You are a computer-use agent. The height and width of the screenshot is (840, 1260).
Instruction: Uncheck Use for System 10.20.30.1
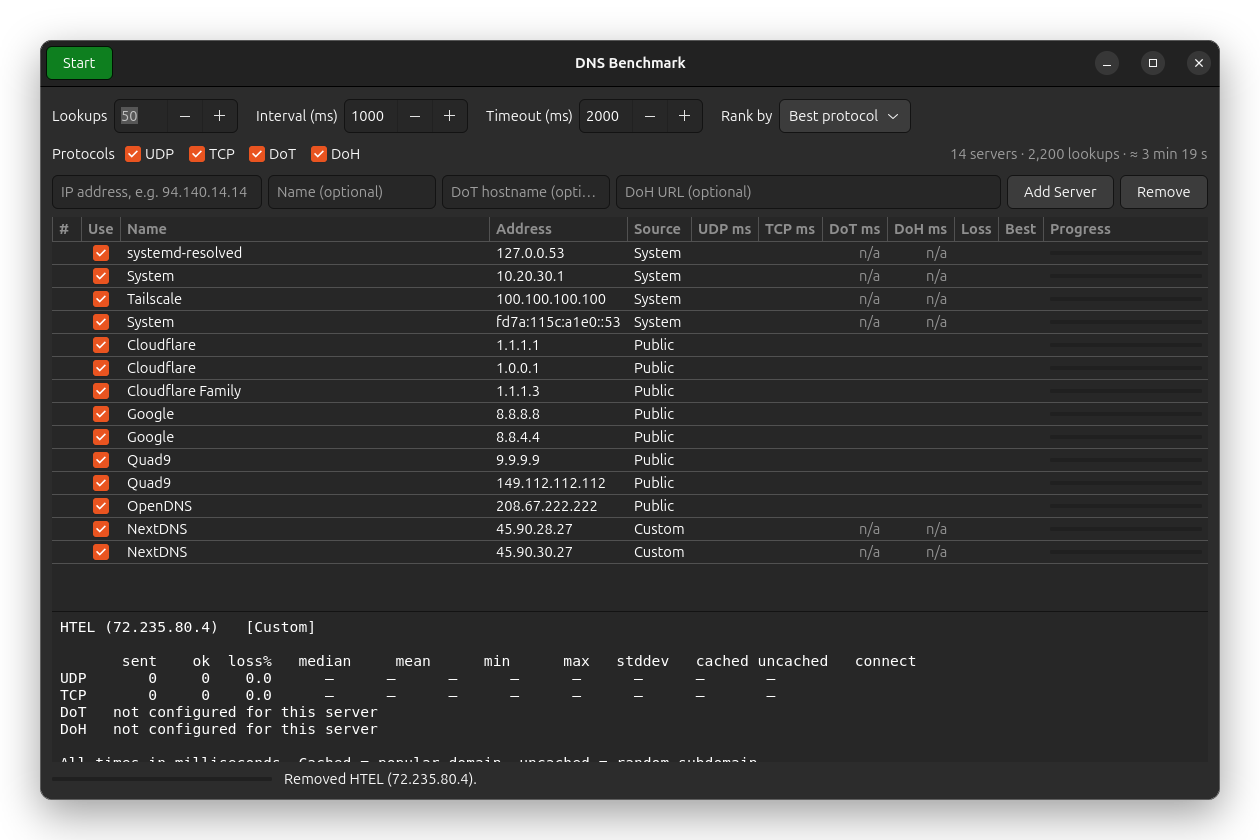coord(101,276)
